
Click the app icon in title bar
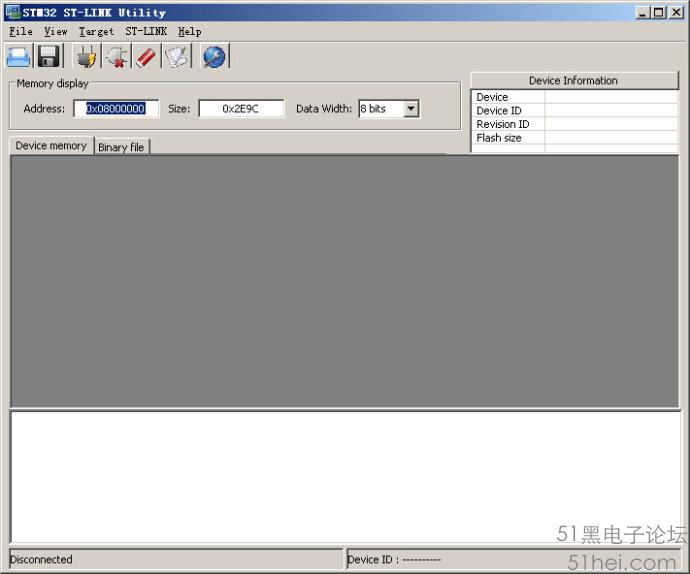pos(12,12)
